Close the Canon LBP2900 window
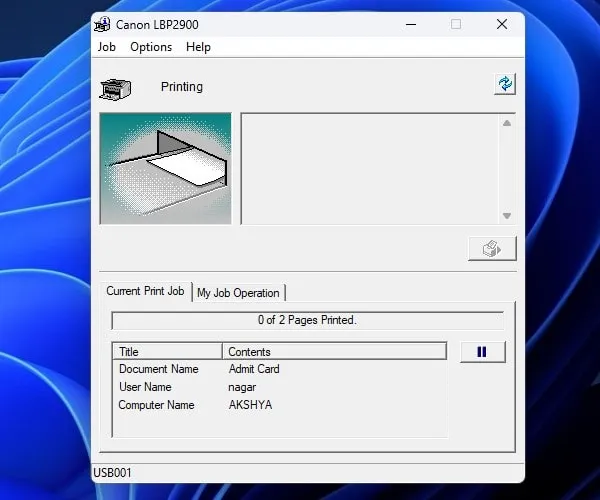 pyautogui.click(x=502, y=24)
